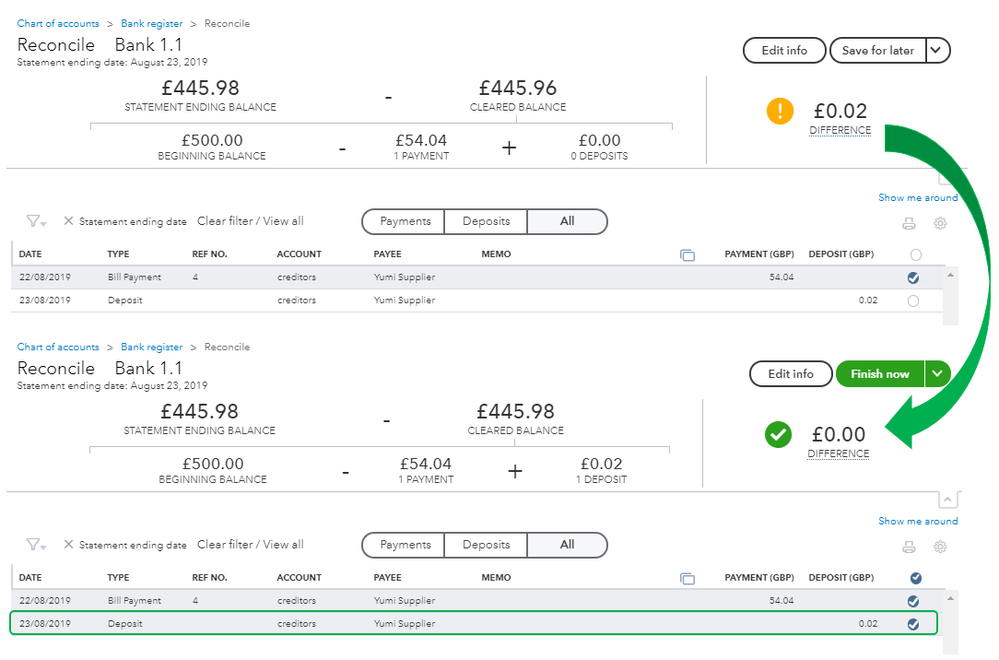Click the green checkmark icon beside £0.00 difference
The height and width of the screenshot is (660, 999).
tap(778, 435)
